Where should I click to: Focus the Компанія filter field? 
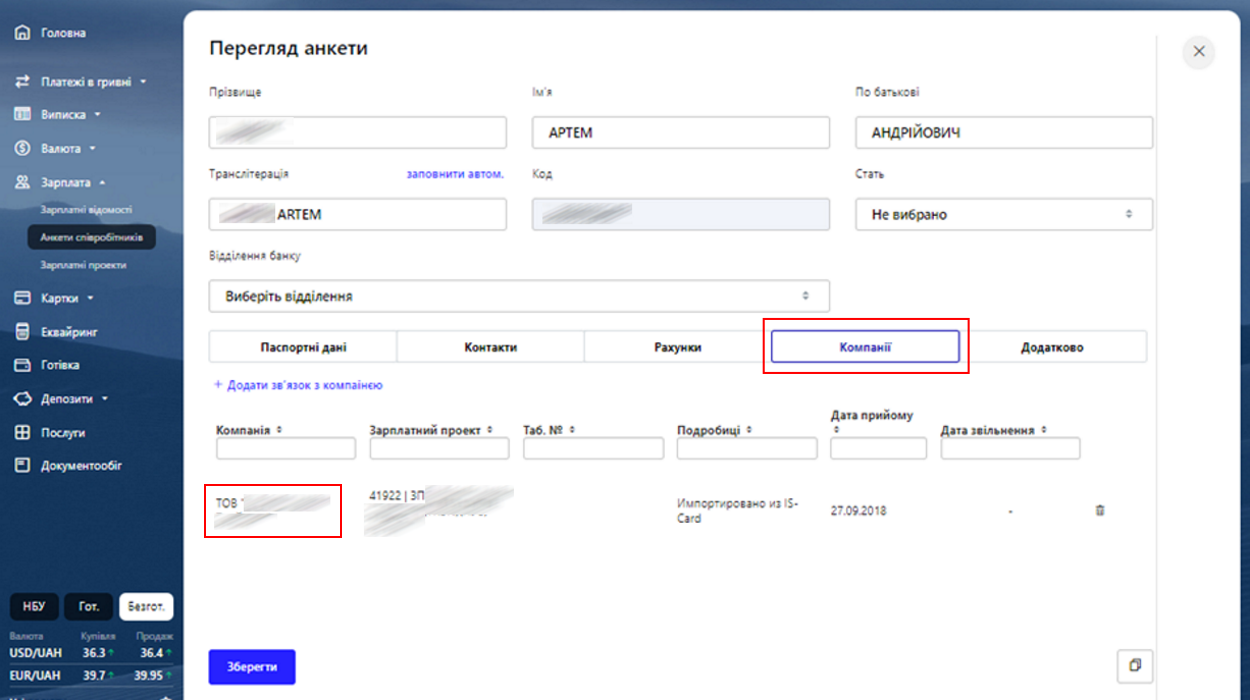(286, 448)
